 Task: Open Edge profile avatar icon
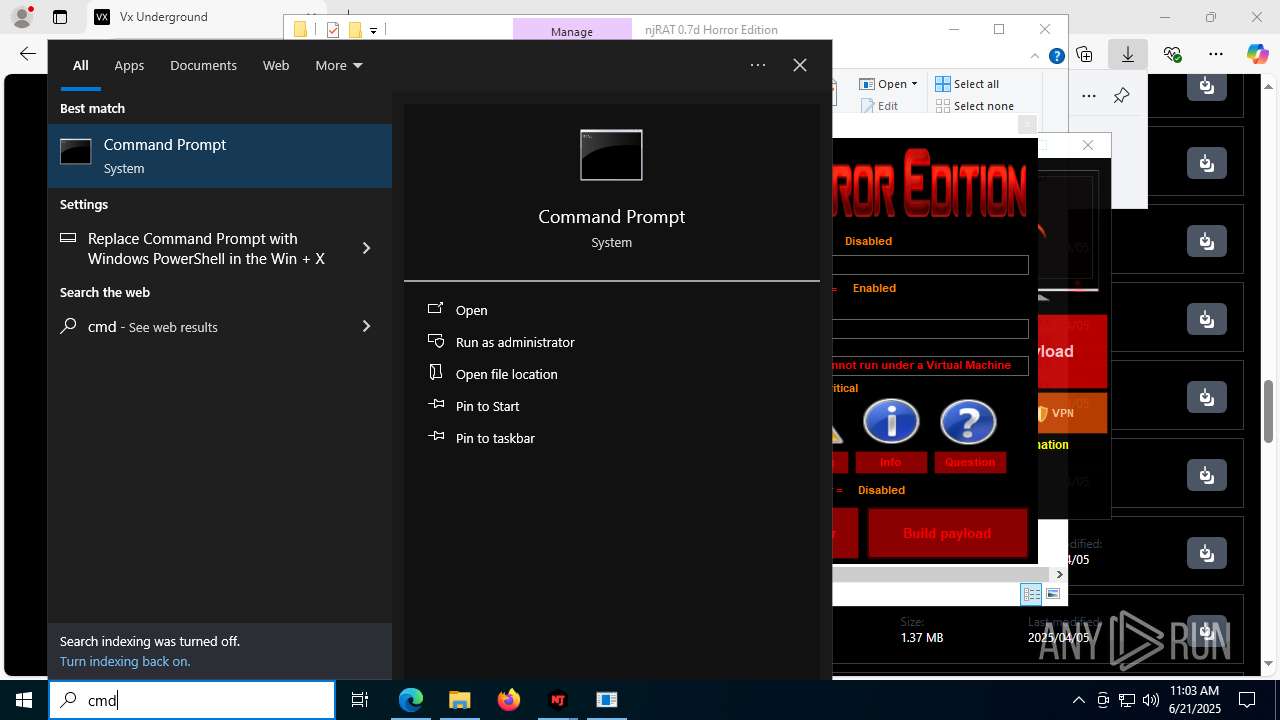point(22,17)
